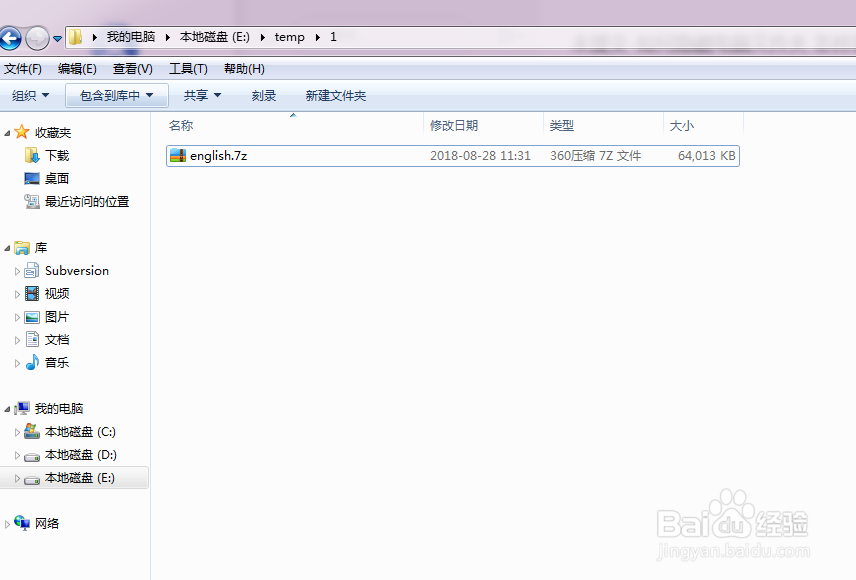Click the 桌面 desktop icon
Image resolution: width=856 pixels, height=580 pixels.
pyautogui.click(x=32, y=179)
